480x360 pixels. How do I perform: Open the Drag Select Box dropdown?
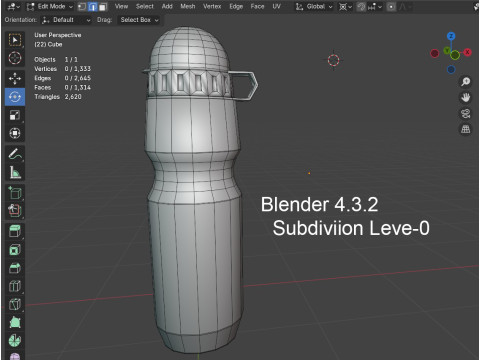click(139, 20)
